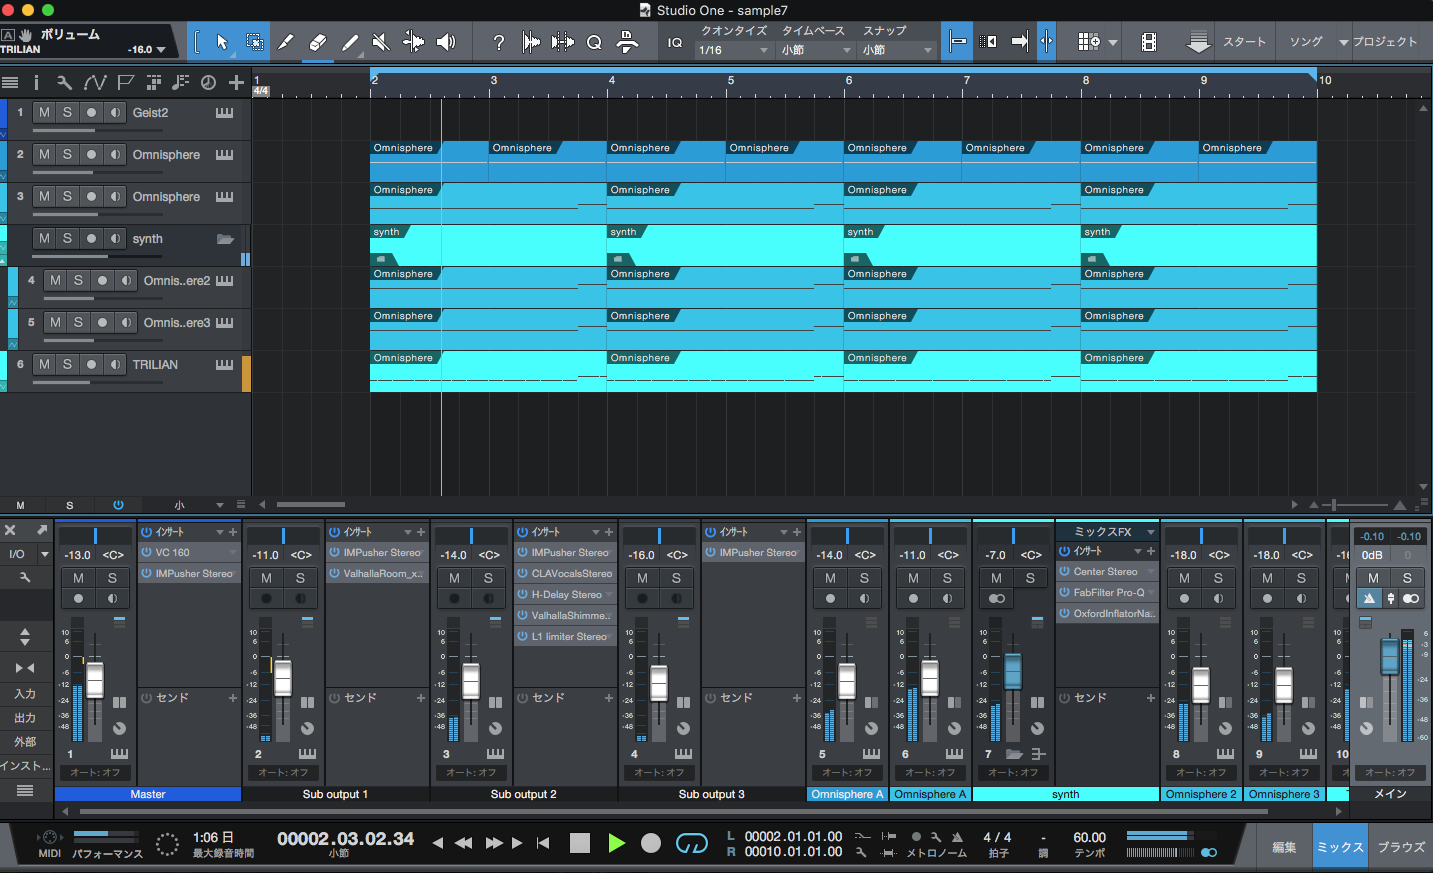Toggle H-Delay Stereo insert power
This screenshot has width=1433, height=873.
pos(522,594)
